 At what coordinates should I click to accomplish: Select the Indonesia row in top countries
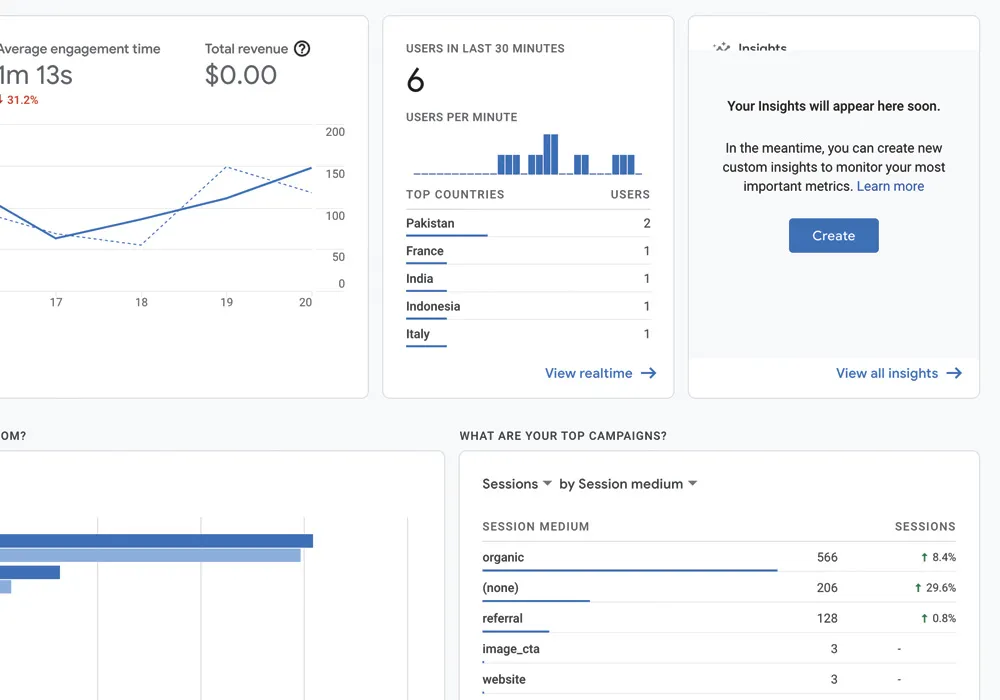point(528,307)
